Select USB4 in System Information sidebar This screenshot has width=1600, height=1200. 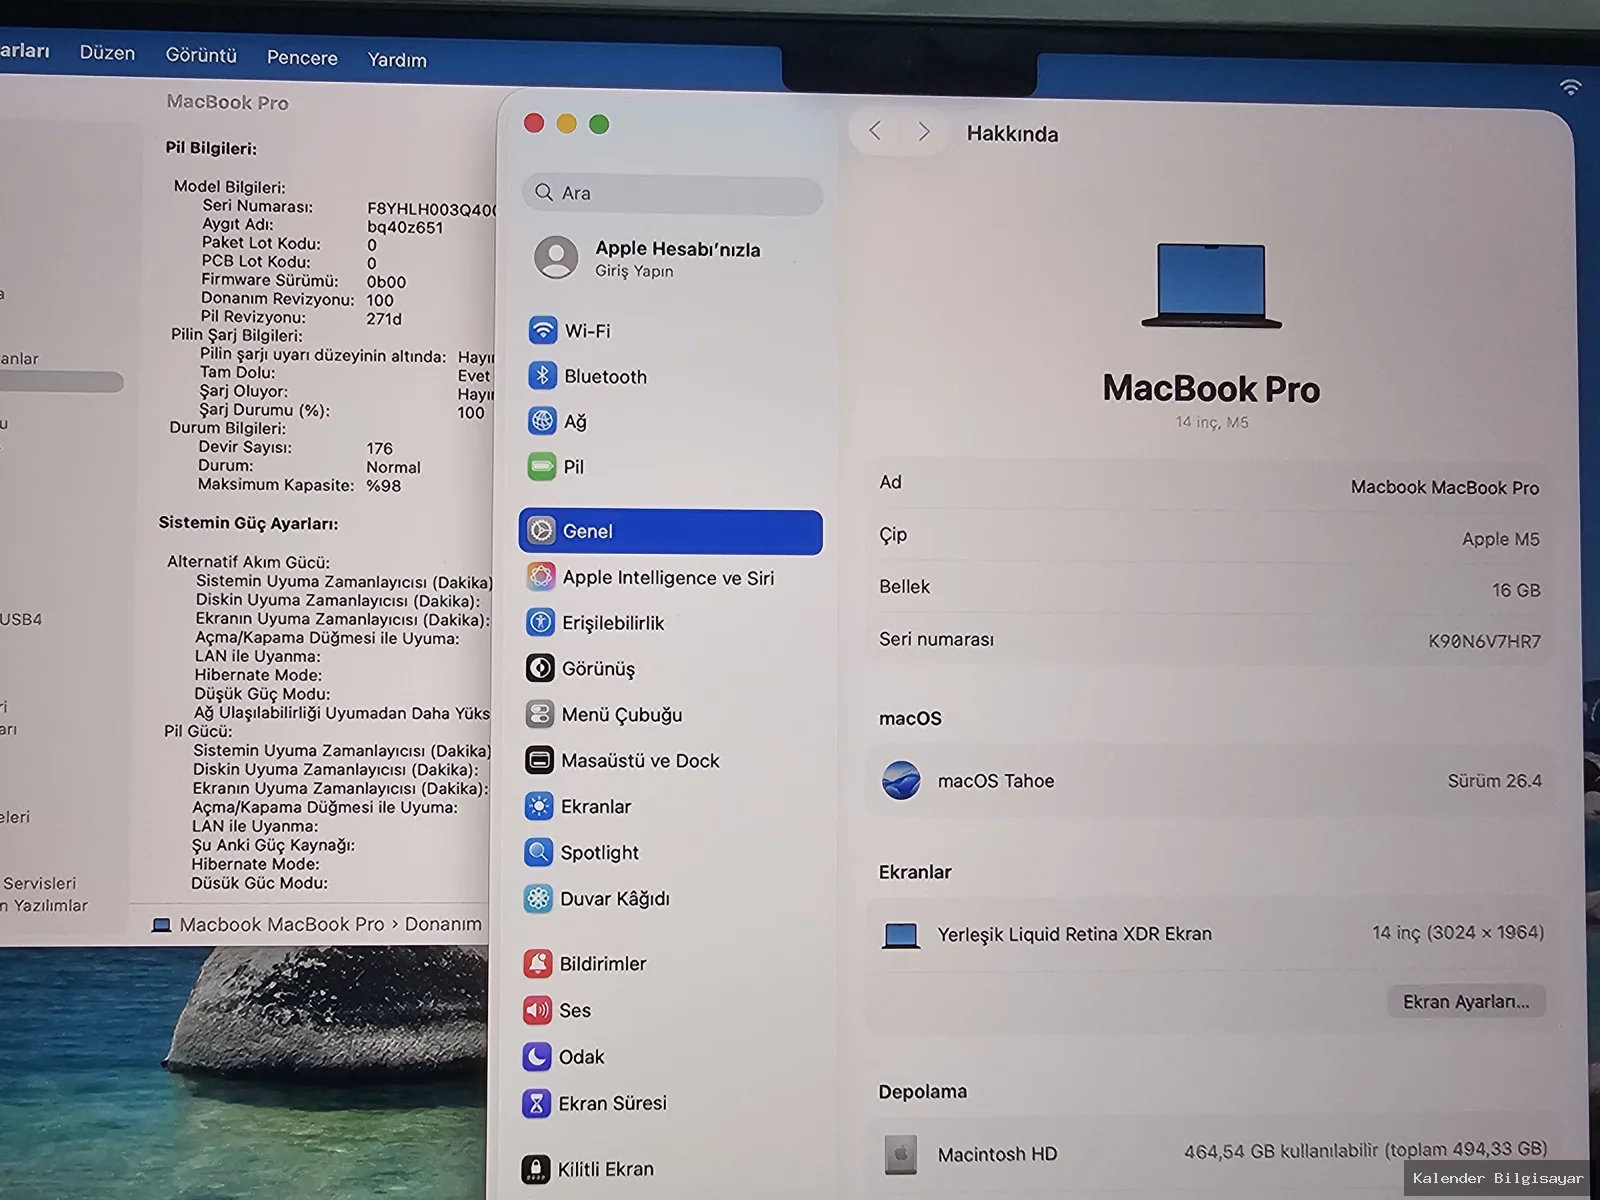pos(21,619)
